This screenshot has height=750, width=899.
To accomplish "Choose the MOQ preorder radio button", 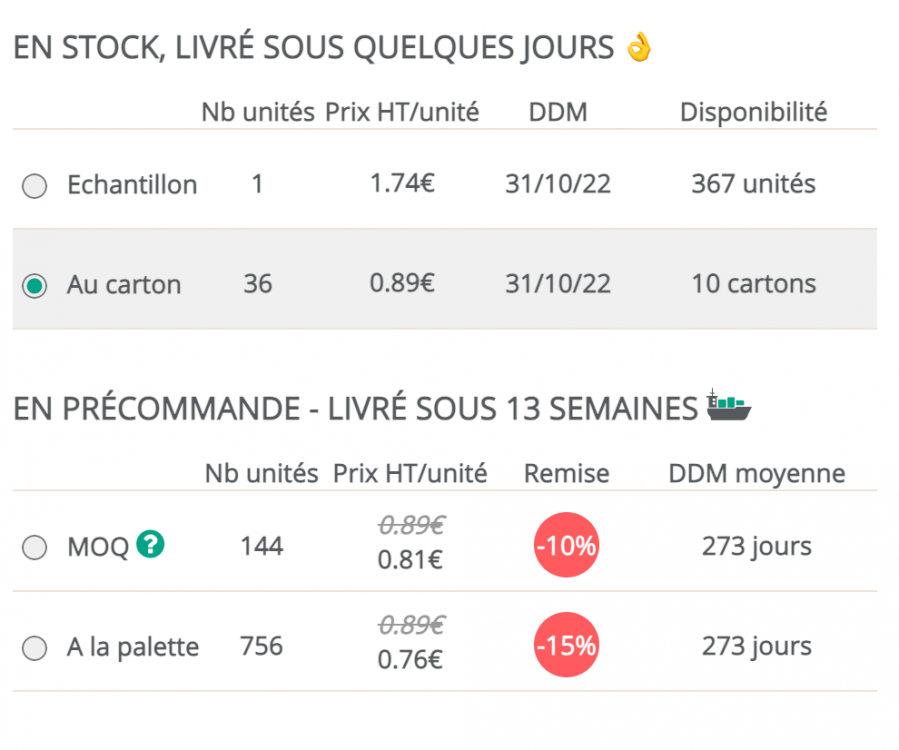I will (x=35, y=548).
